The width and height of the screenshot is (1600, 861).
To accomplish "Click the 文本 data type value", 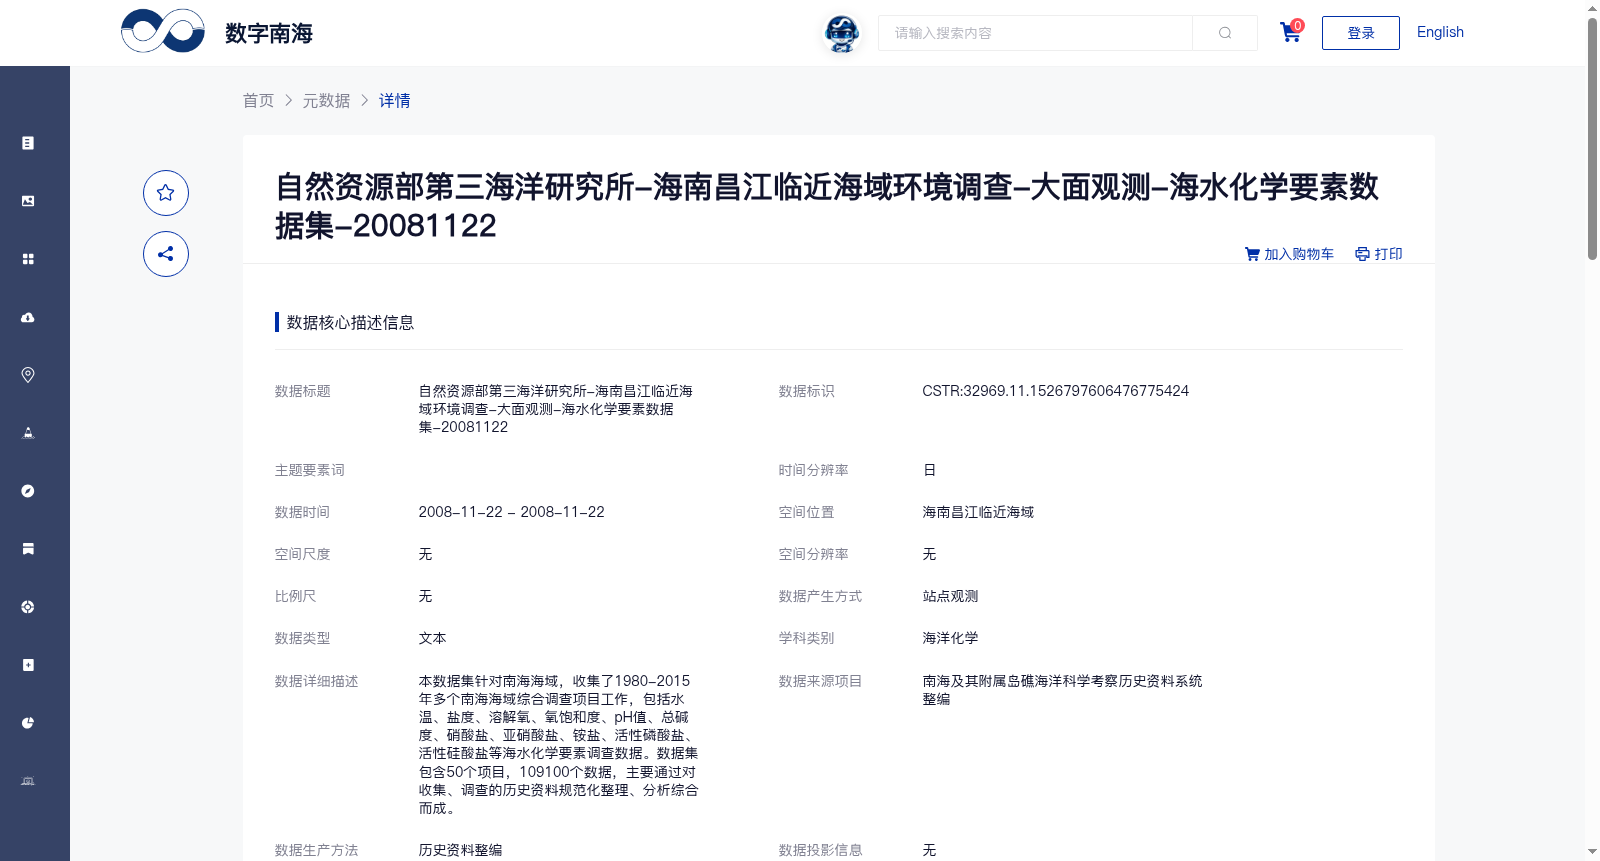I will pyautogui.click(x=433, y=638).
